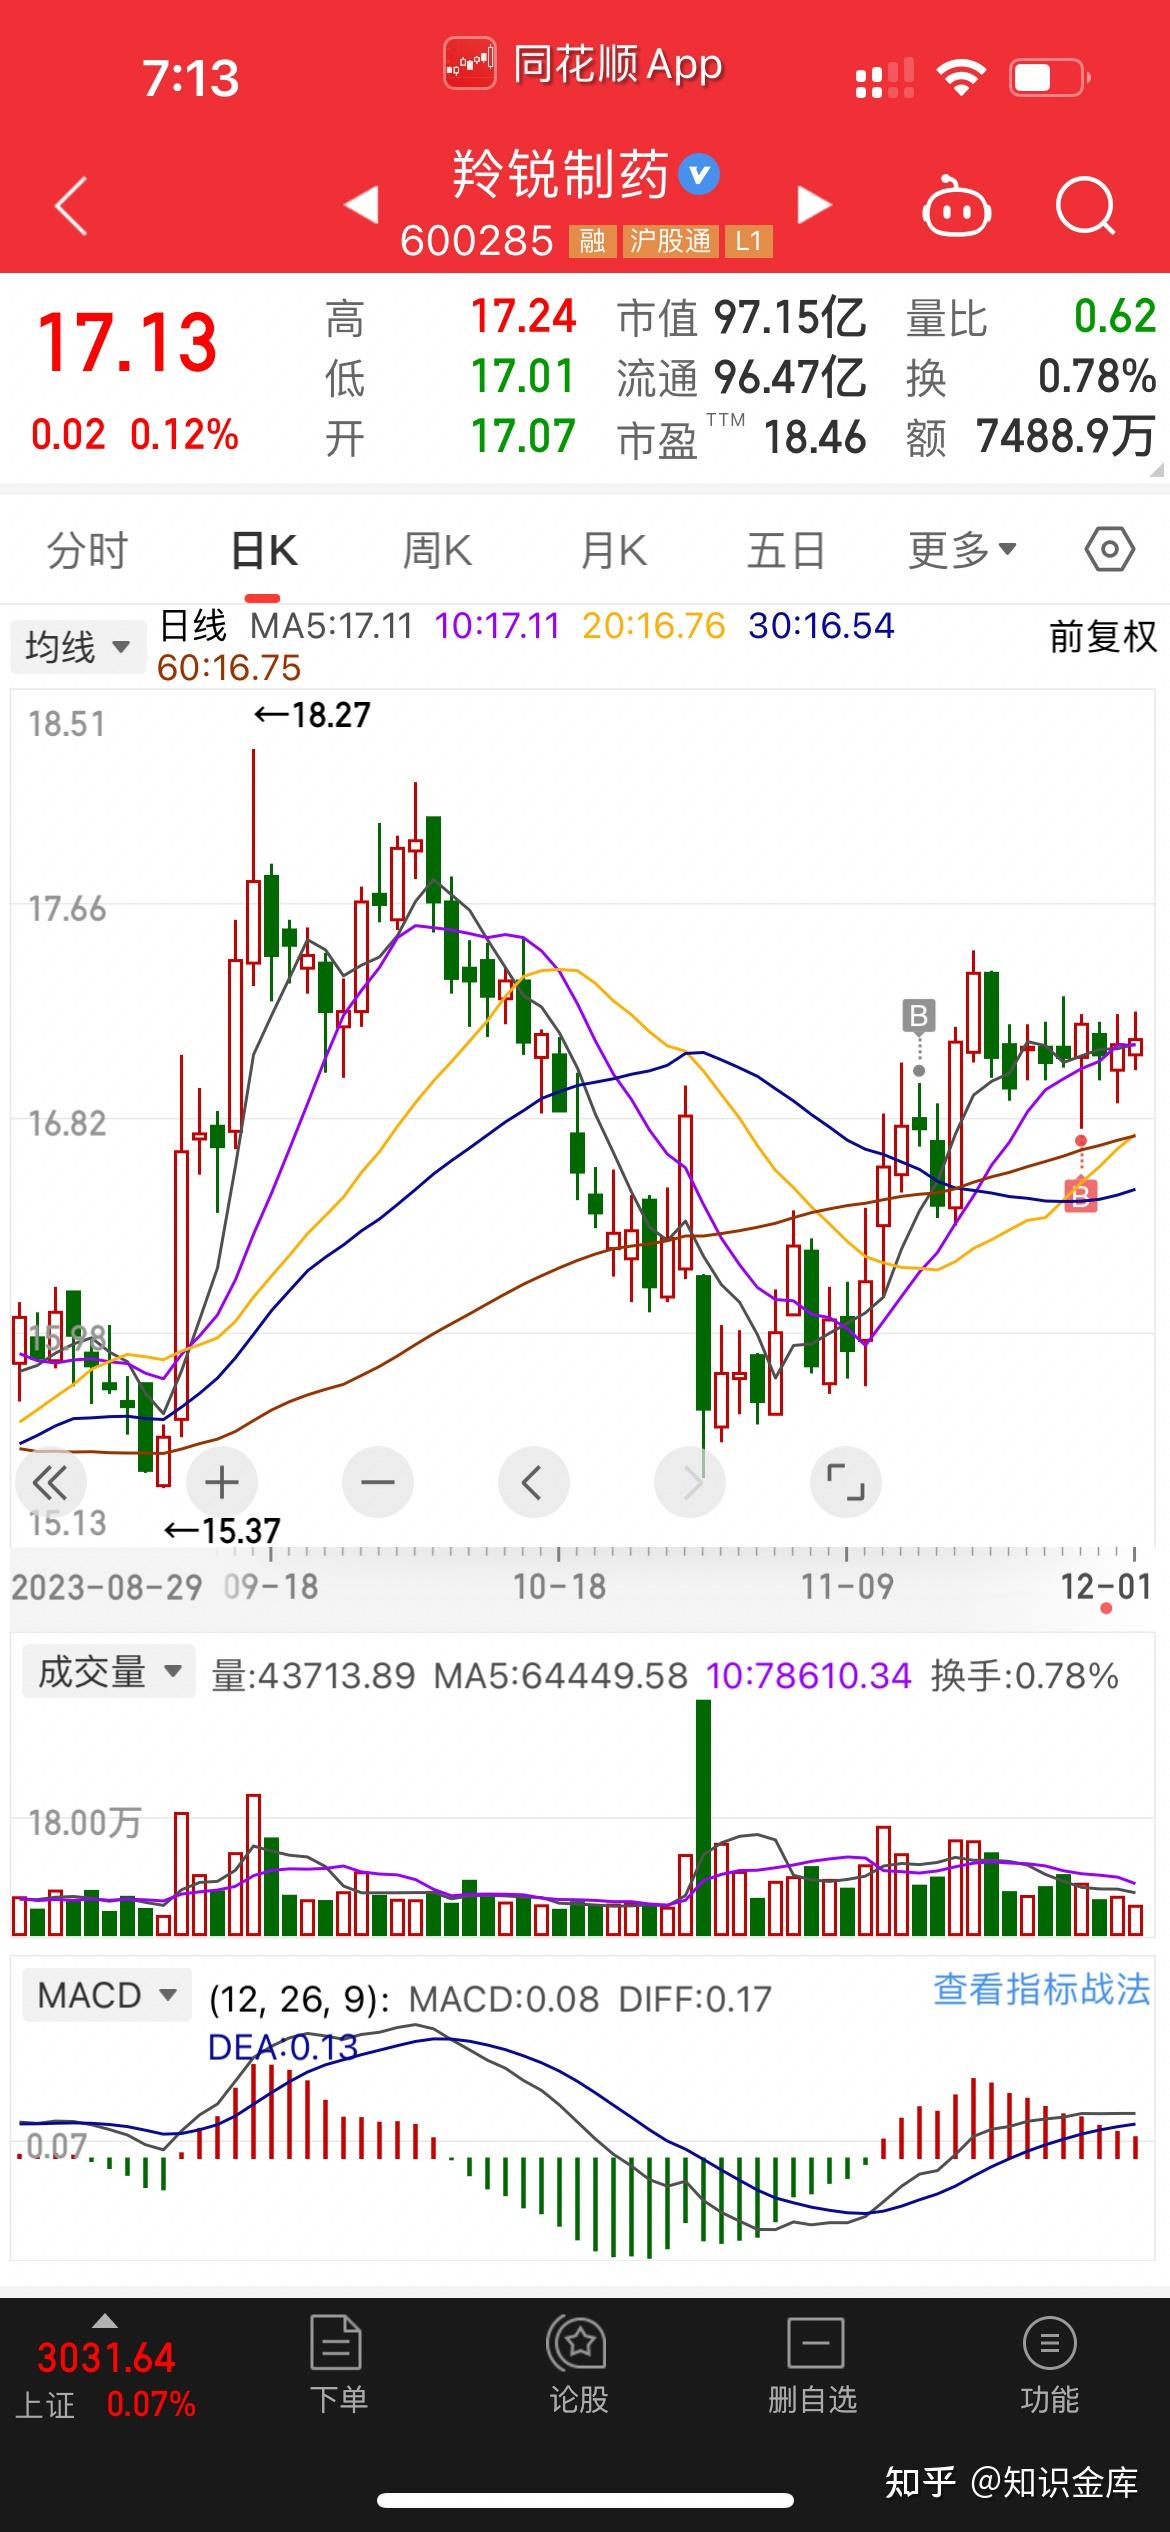Tap the back arrow in header
The image size is (1170, 2532).
71,206
